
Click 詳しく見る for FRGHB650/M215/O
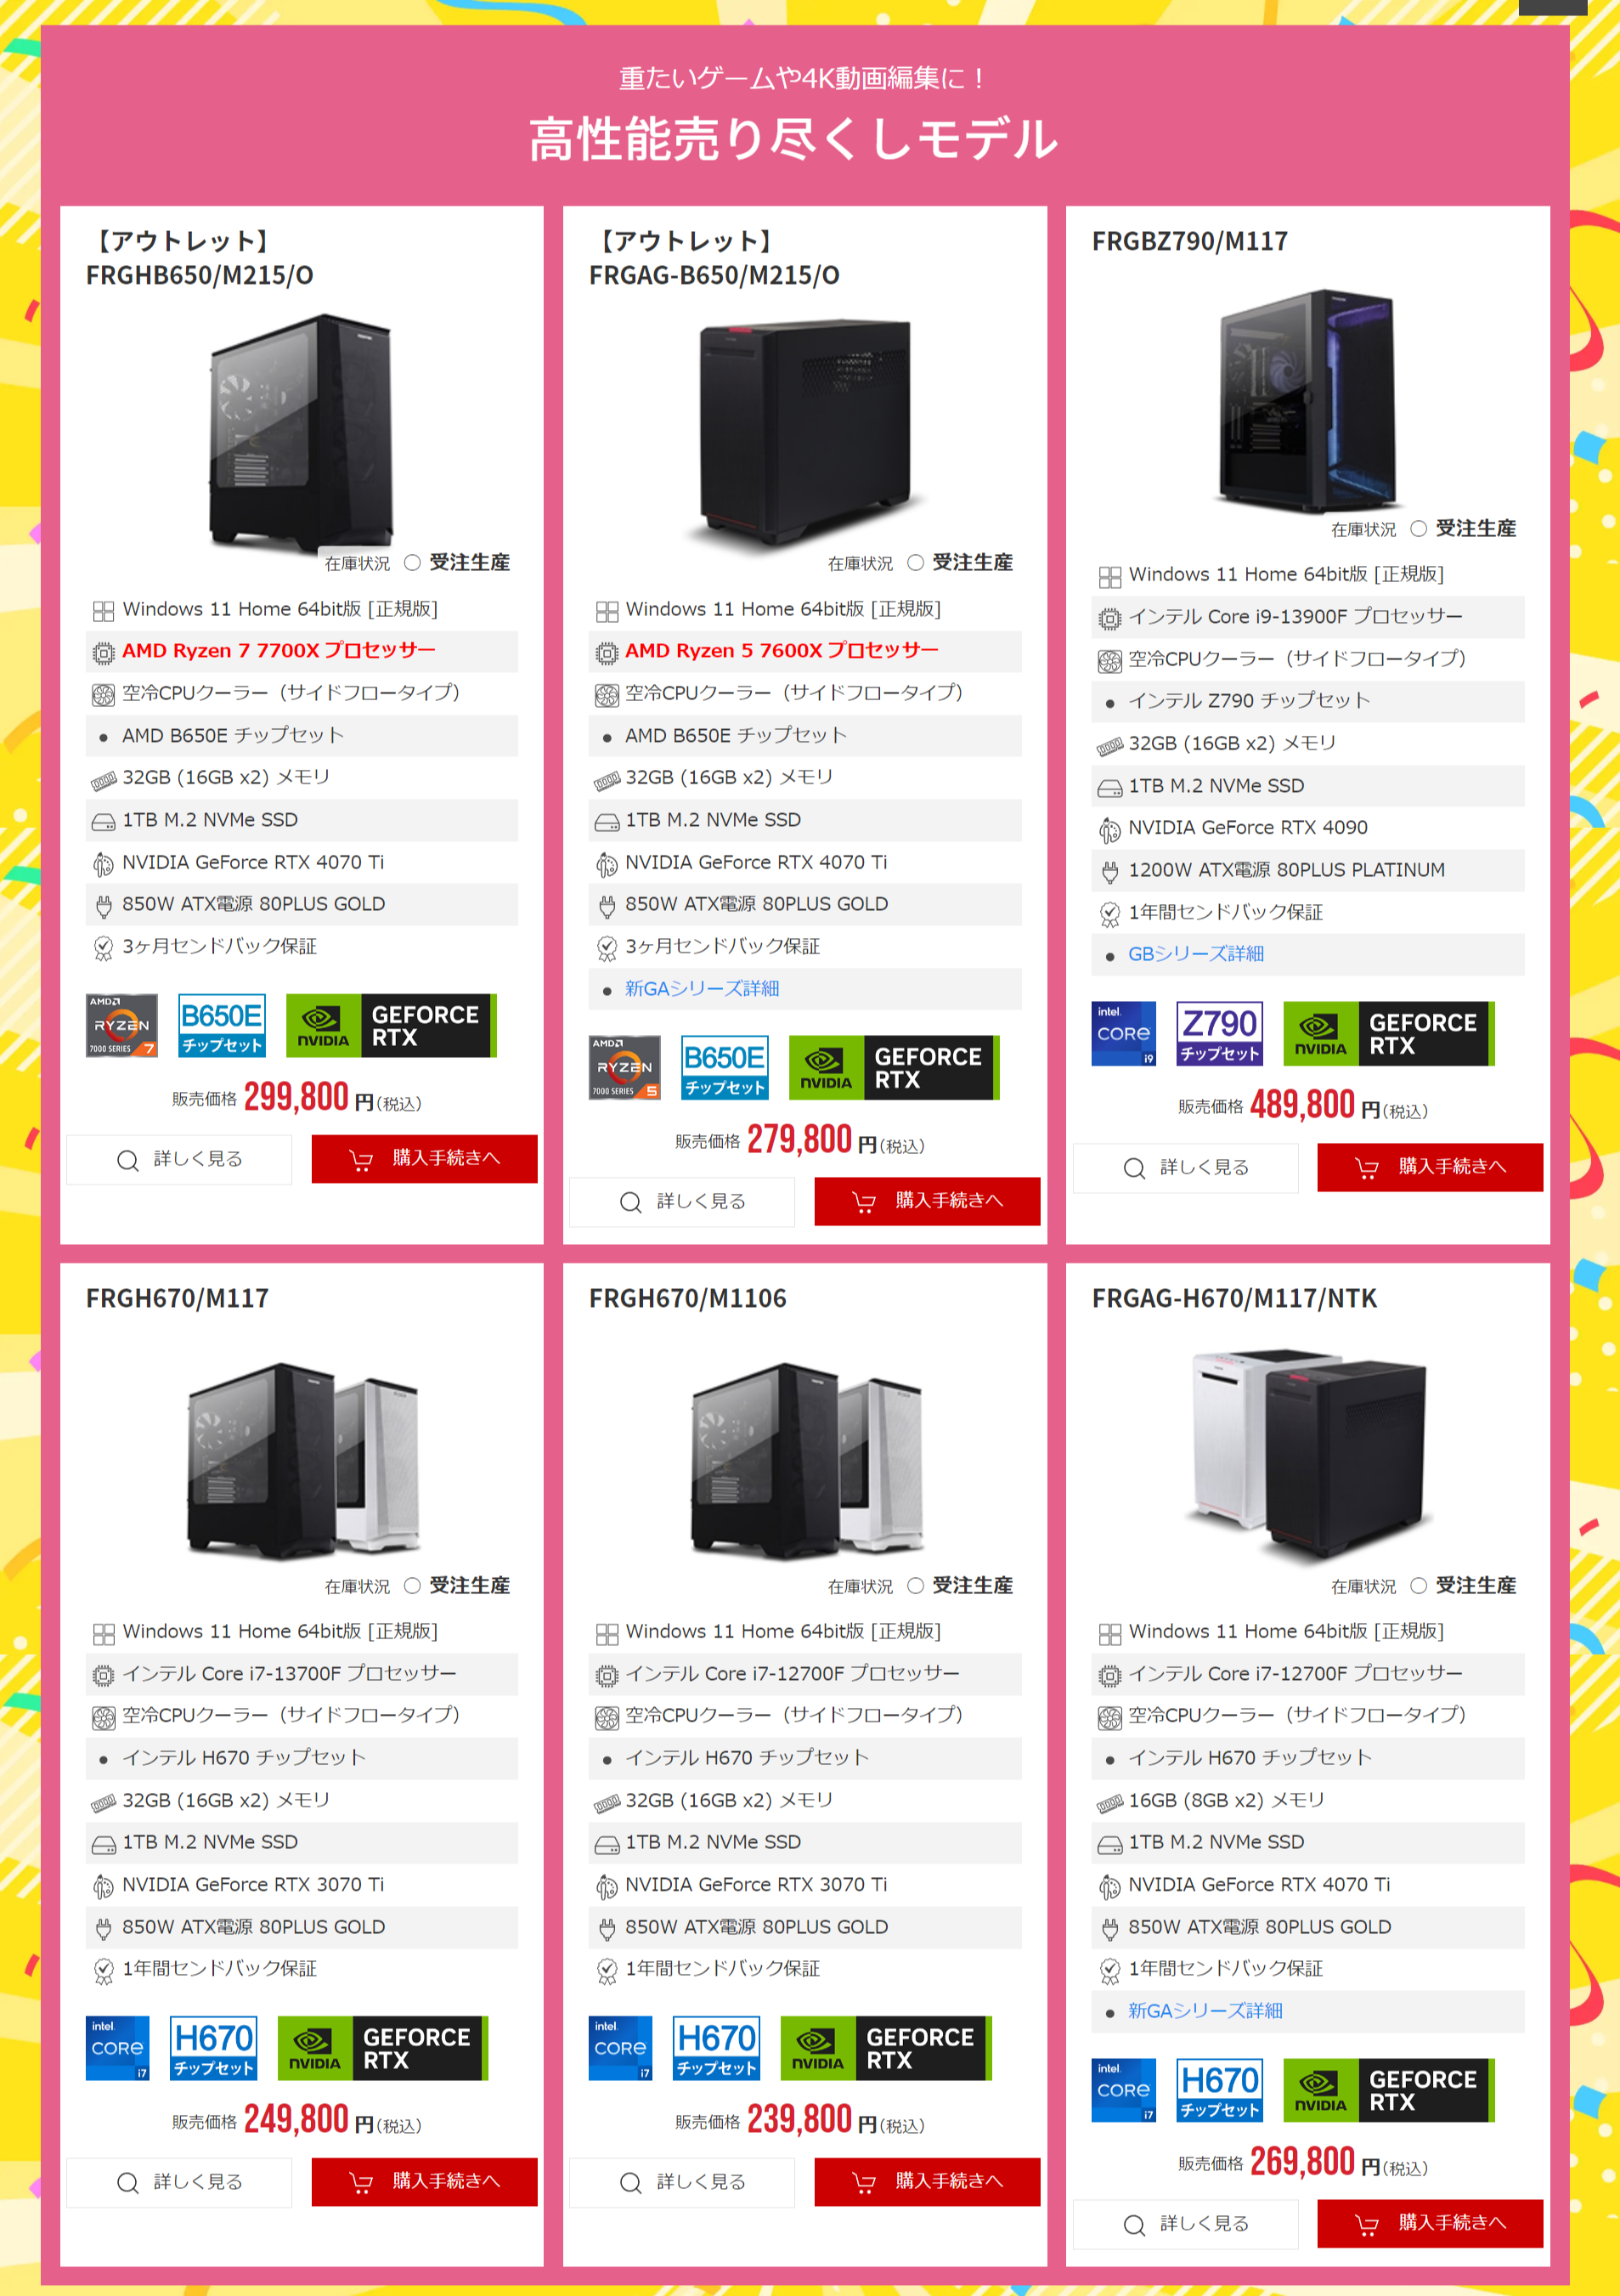[x=179, y=1159]
